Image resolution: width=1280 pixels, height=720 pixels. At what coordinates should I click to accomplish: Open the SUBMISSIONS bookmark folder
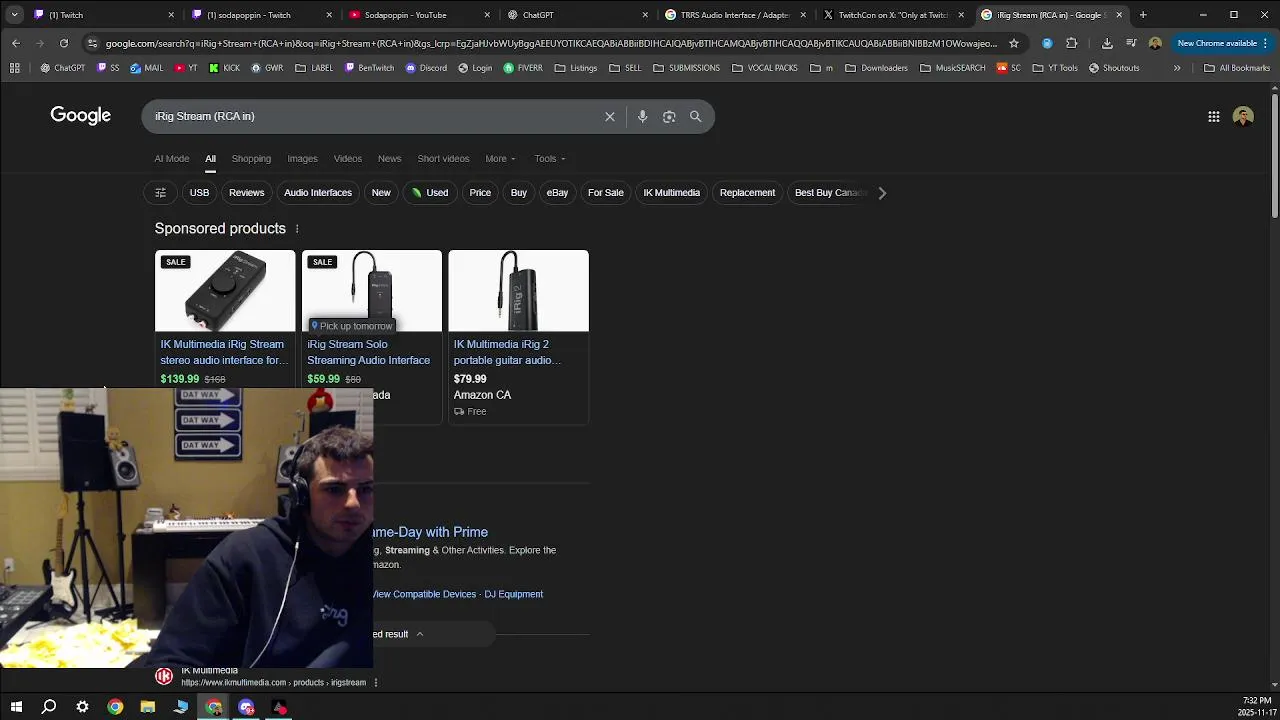[x=686, y=68]
